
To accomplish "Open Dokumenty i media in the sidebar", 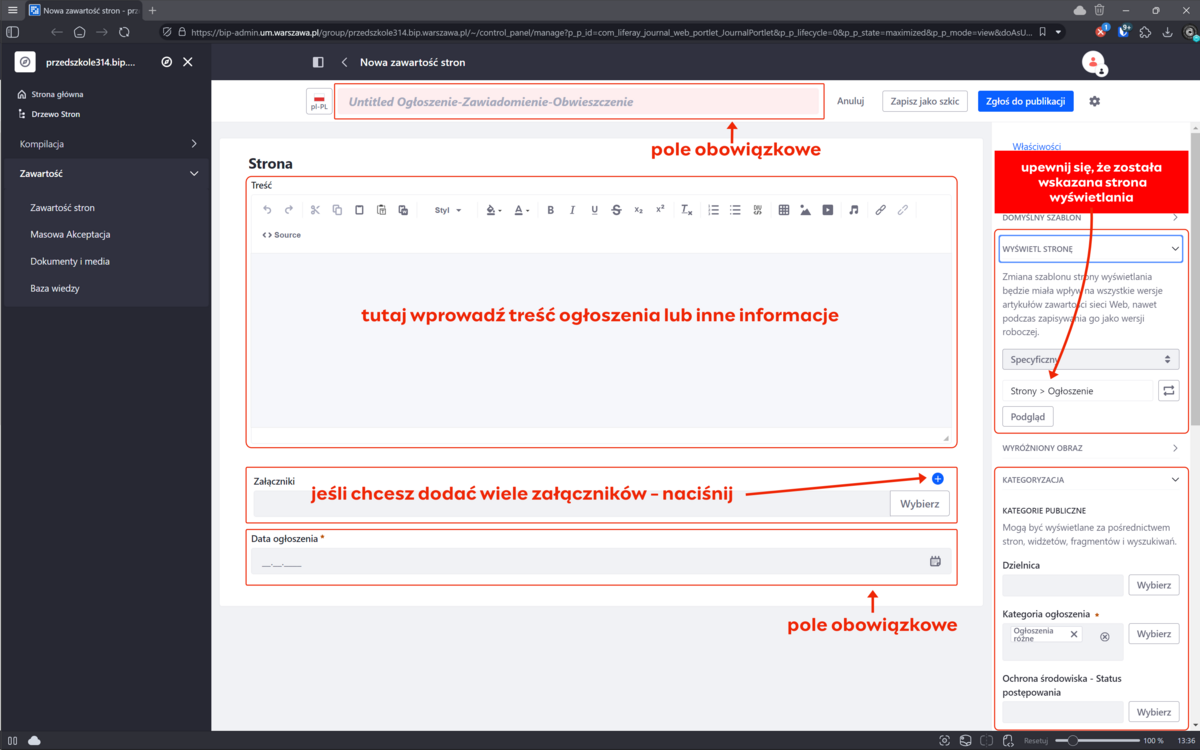I will pyautogui.click(x=70, y=261).
